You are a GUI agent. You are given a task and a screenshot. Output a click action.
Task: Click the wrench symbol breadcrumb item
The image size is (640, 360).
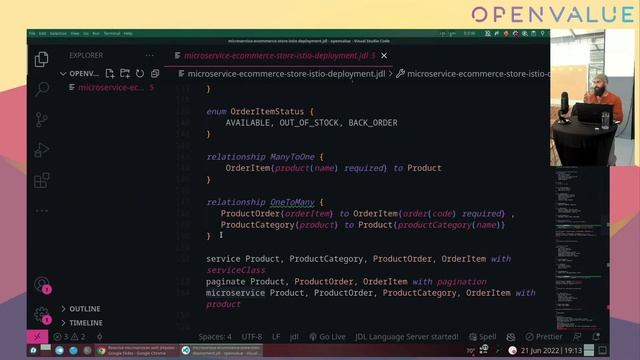473,74
